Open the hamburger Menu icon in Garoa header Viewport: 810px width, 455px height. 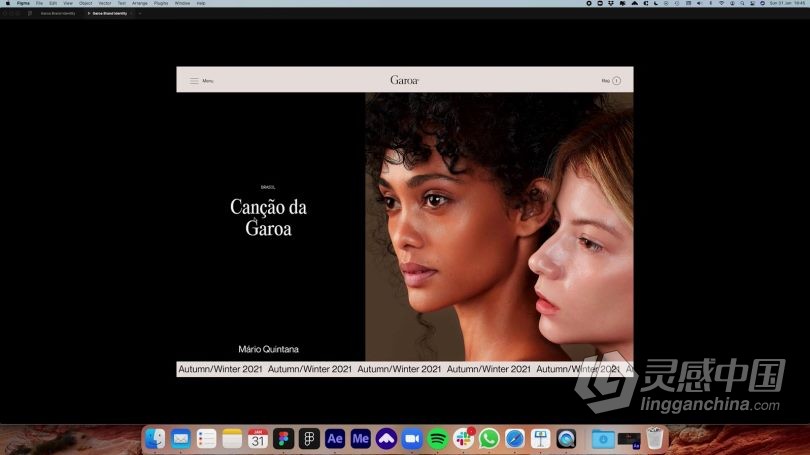click(x=194, y=81)
